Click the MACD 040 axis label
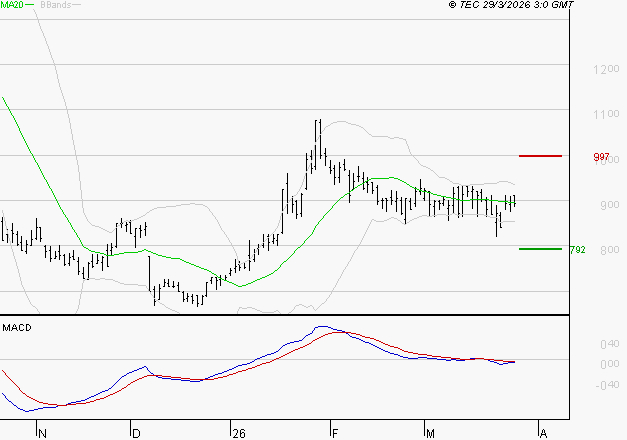The width and height of the screenshot is (627, 440). click(x=609, y=344)
